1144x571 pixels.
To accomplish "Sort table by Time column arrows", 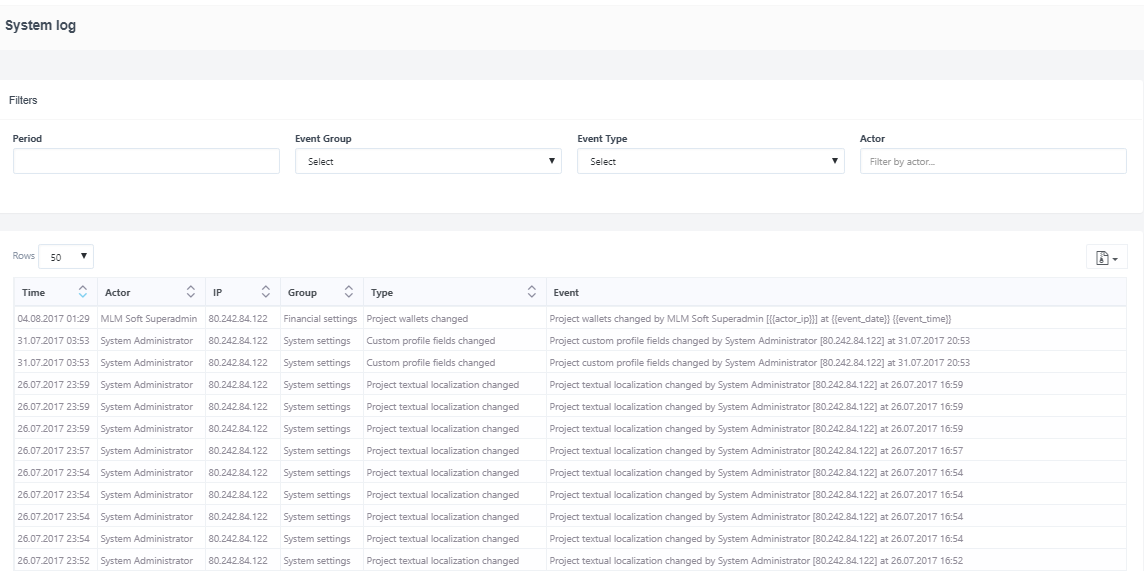I will [x=83, y=293].
